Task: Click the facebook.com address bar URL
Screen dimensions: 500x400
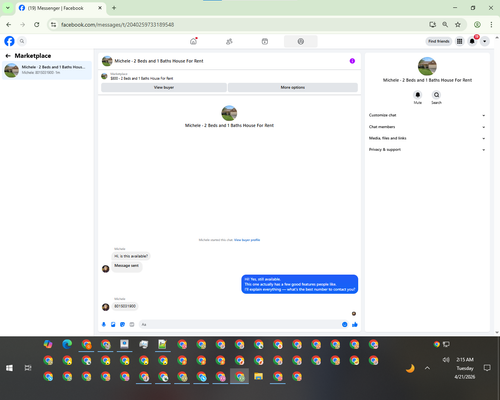Action: pos(117,25)
